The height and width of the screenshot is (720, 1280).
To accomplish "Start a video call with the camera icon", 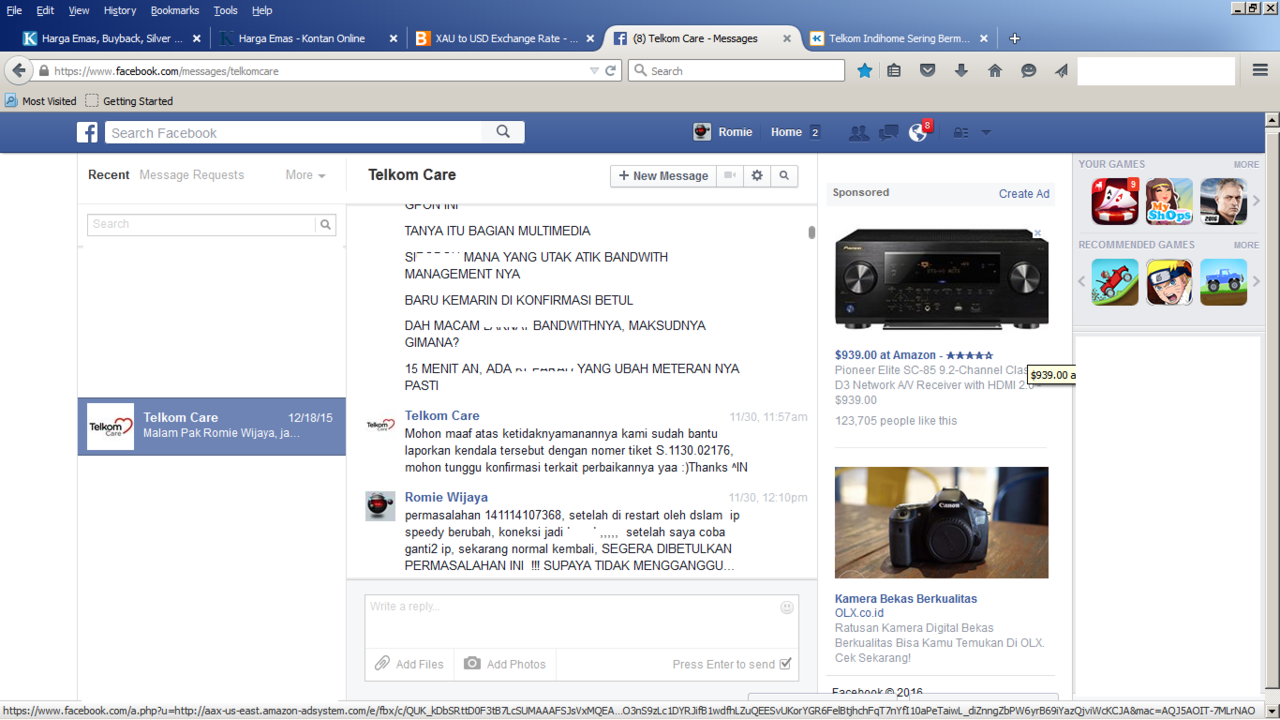I will click(x=730, y=175).
